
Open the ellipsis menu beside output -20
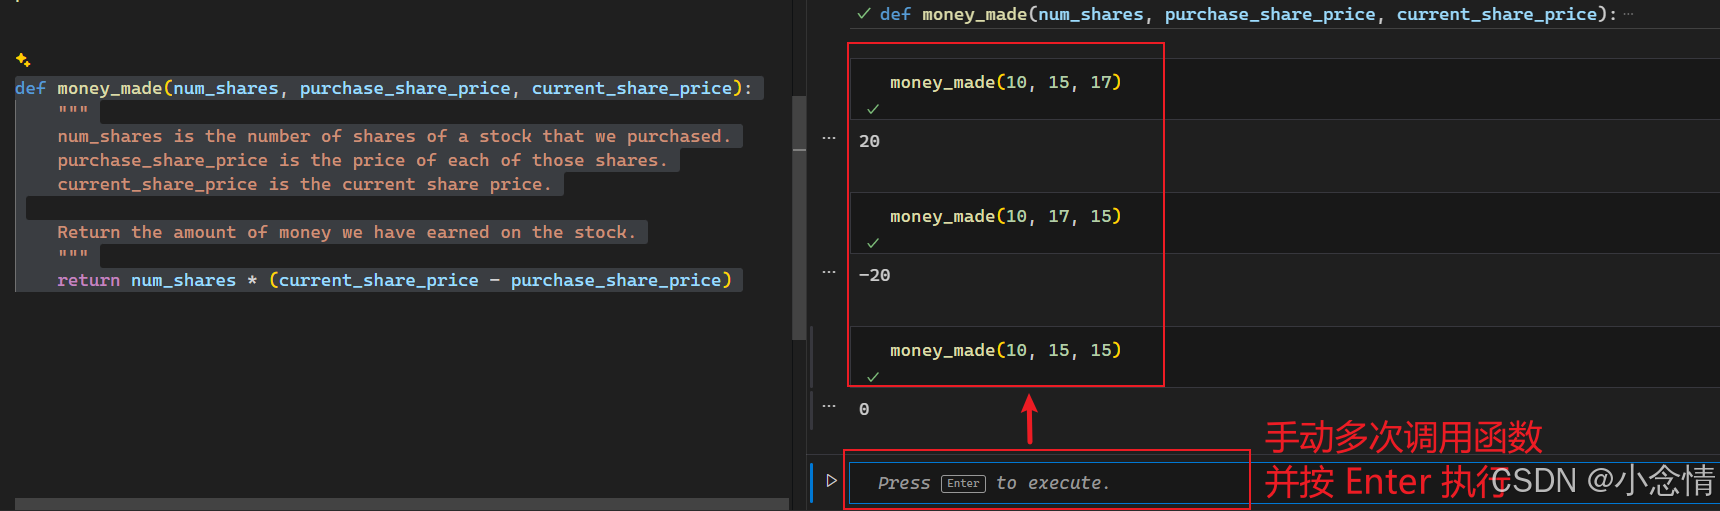coord(829,272)
